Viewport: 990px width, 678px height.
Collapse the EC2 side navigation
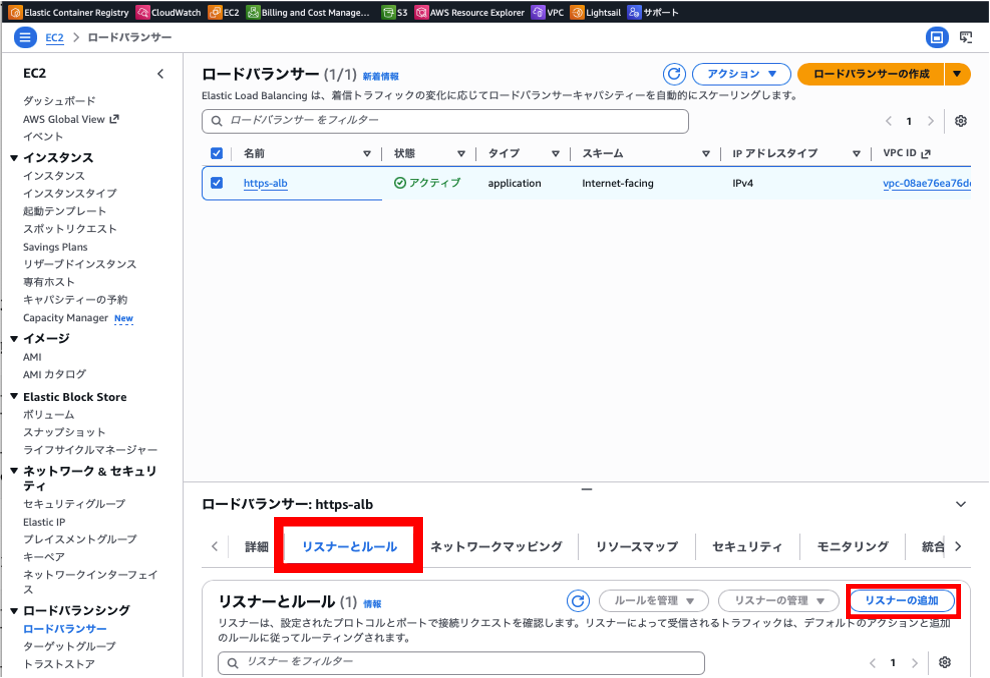[x=160, y=74]
